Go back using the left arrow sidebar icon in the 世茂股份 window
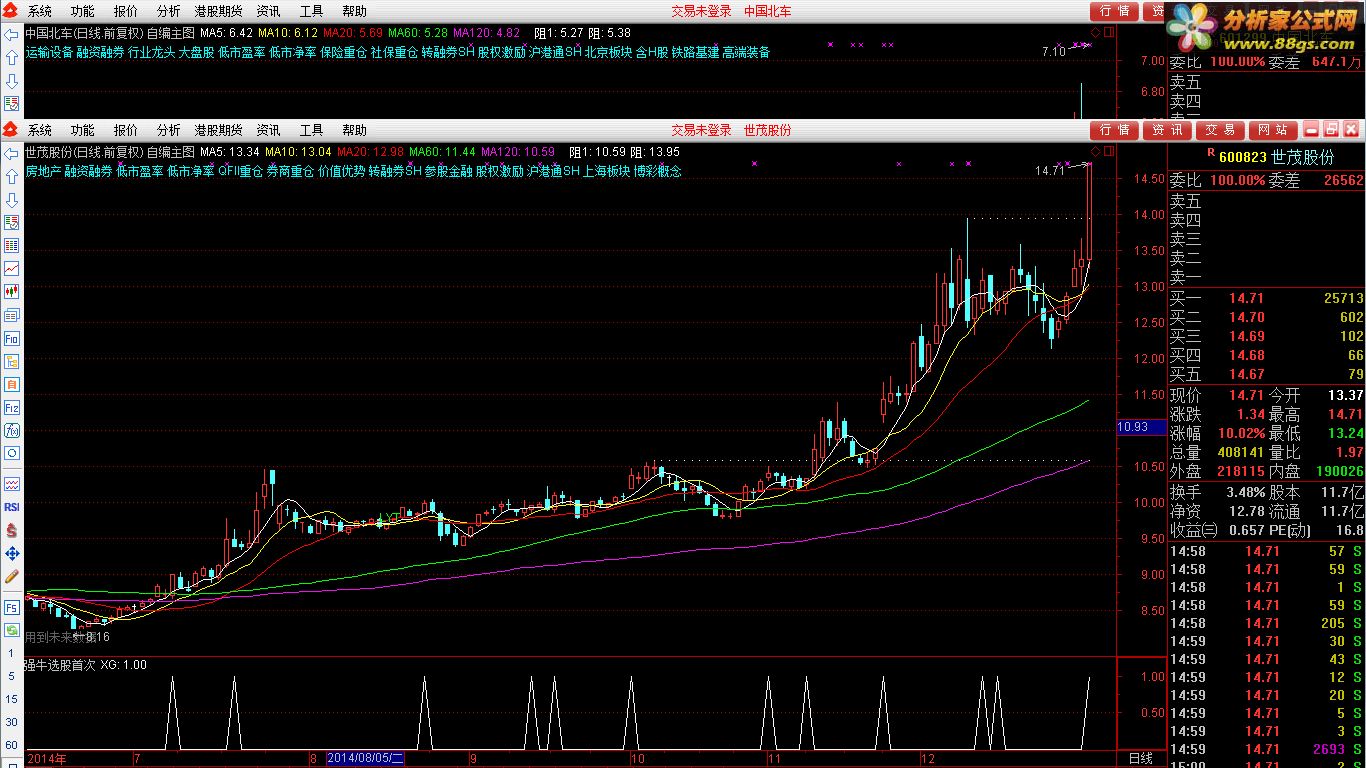 [x=11, y=152]
